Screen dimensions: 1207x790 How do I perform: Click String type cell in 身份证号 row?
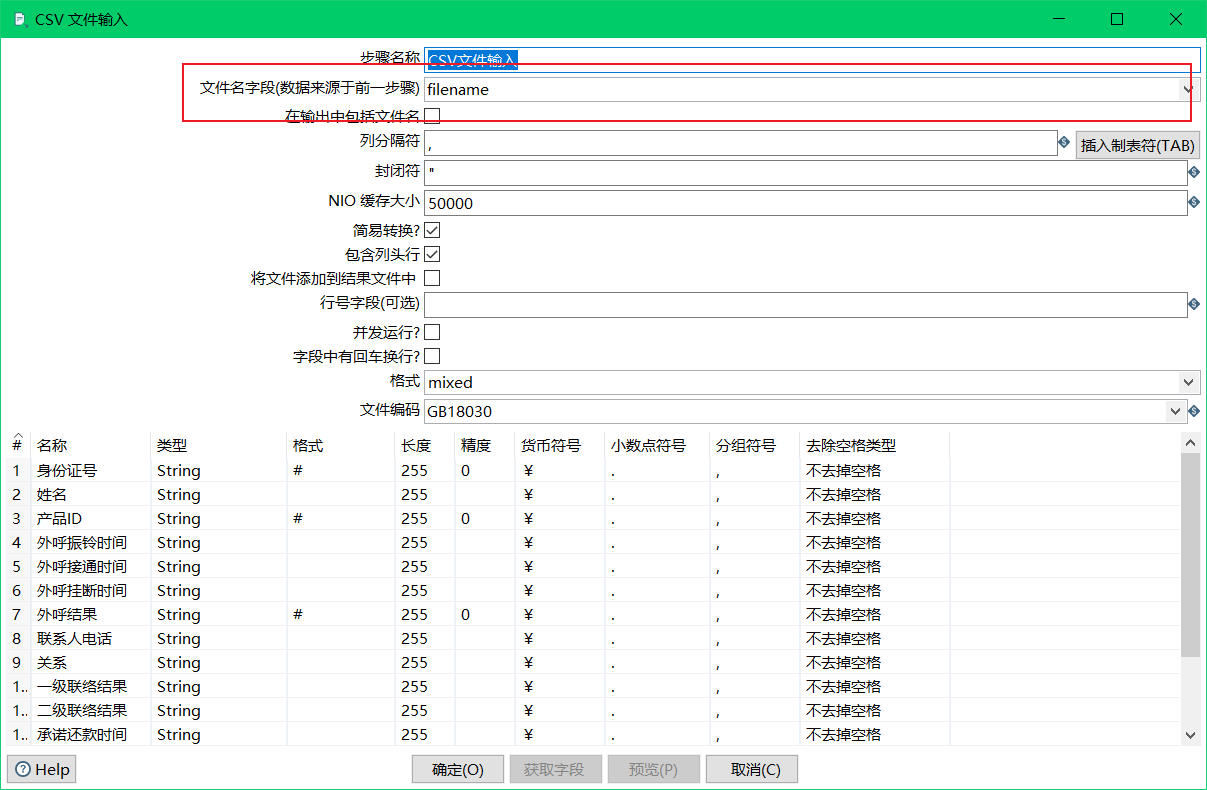(x=219, y=470)
